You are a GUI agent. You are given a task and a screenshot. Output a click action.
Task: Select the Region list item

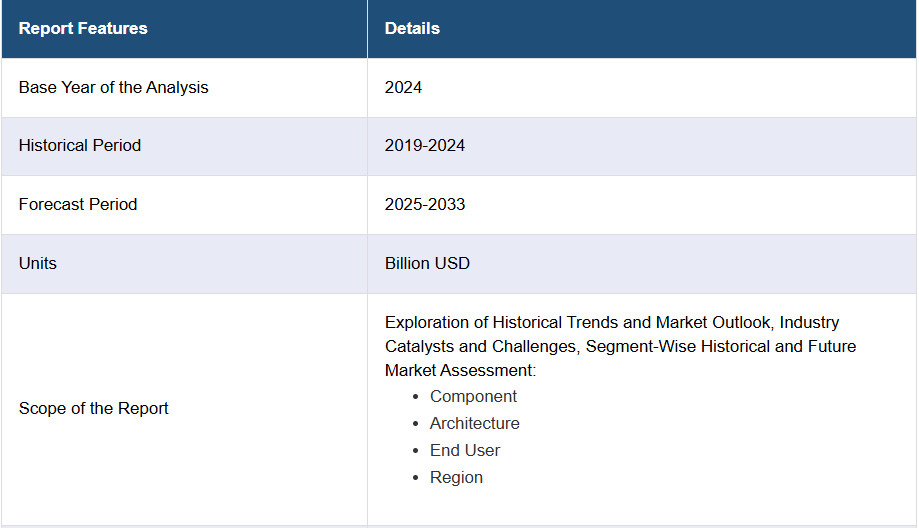456,477
